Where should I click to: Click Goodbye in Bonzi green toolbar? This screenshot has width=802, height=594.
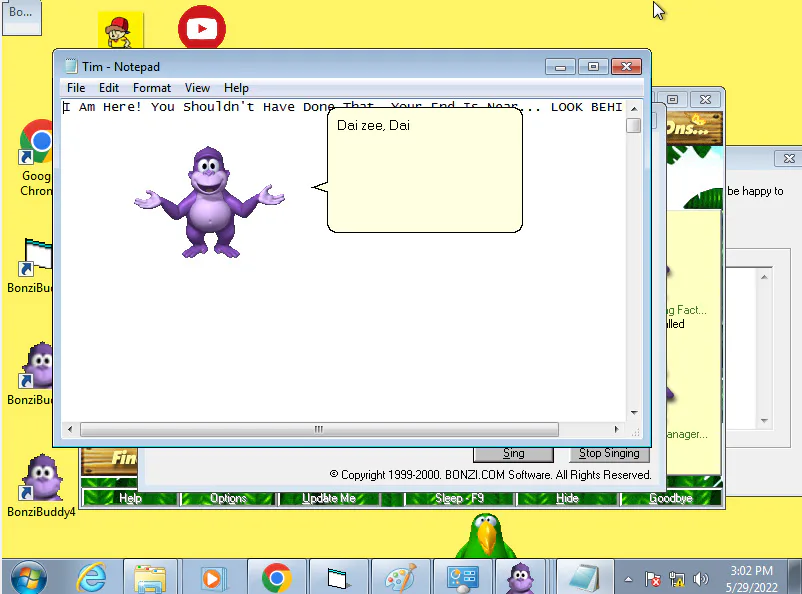[x=671, y=498]
